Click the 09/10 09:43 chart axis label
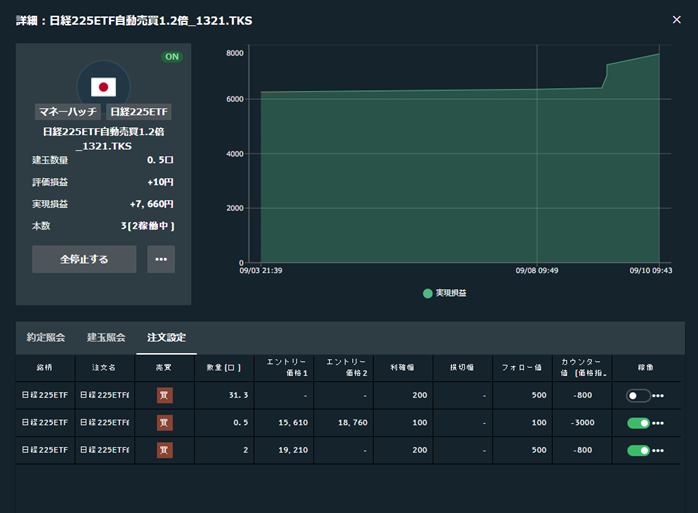This screenshot has height=513, width=698. [x=651, y=271]
